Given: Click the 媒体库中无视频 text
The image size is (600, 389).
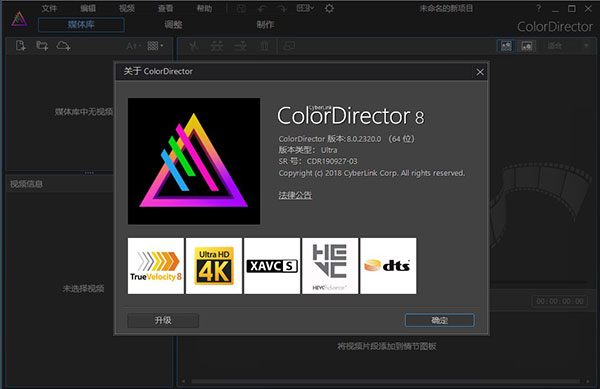Looking at the screenshot, I should point(84,112).
